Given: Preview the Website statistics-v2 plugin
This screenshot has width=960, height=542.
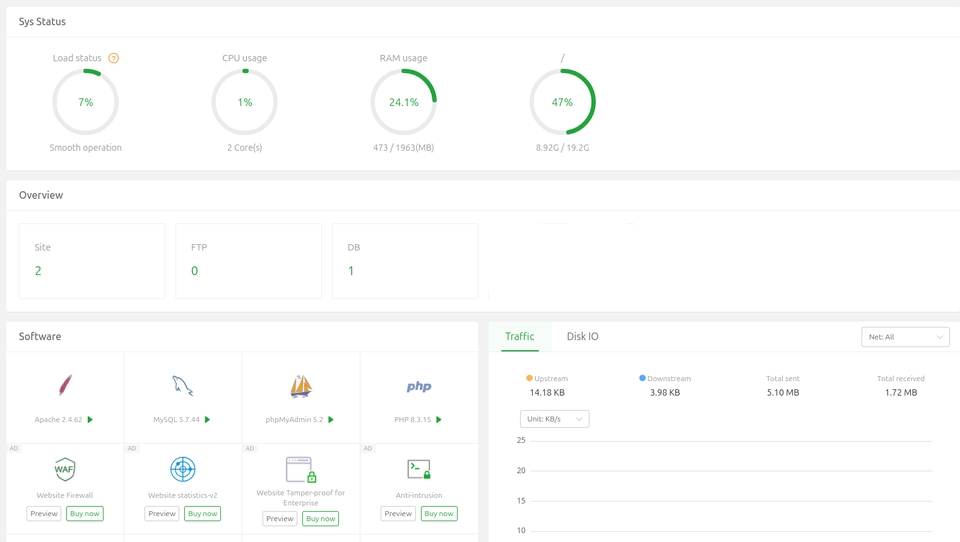Looking at the screenshot, I should pyautogui.click(x=162, y=513).
